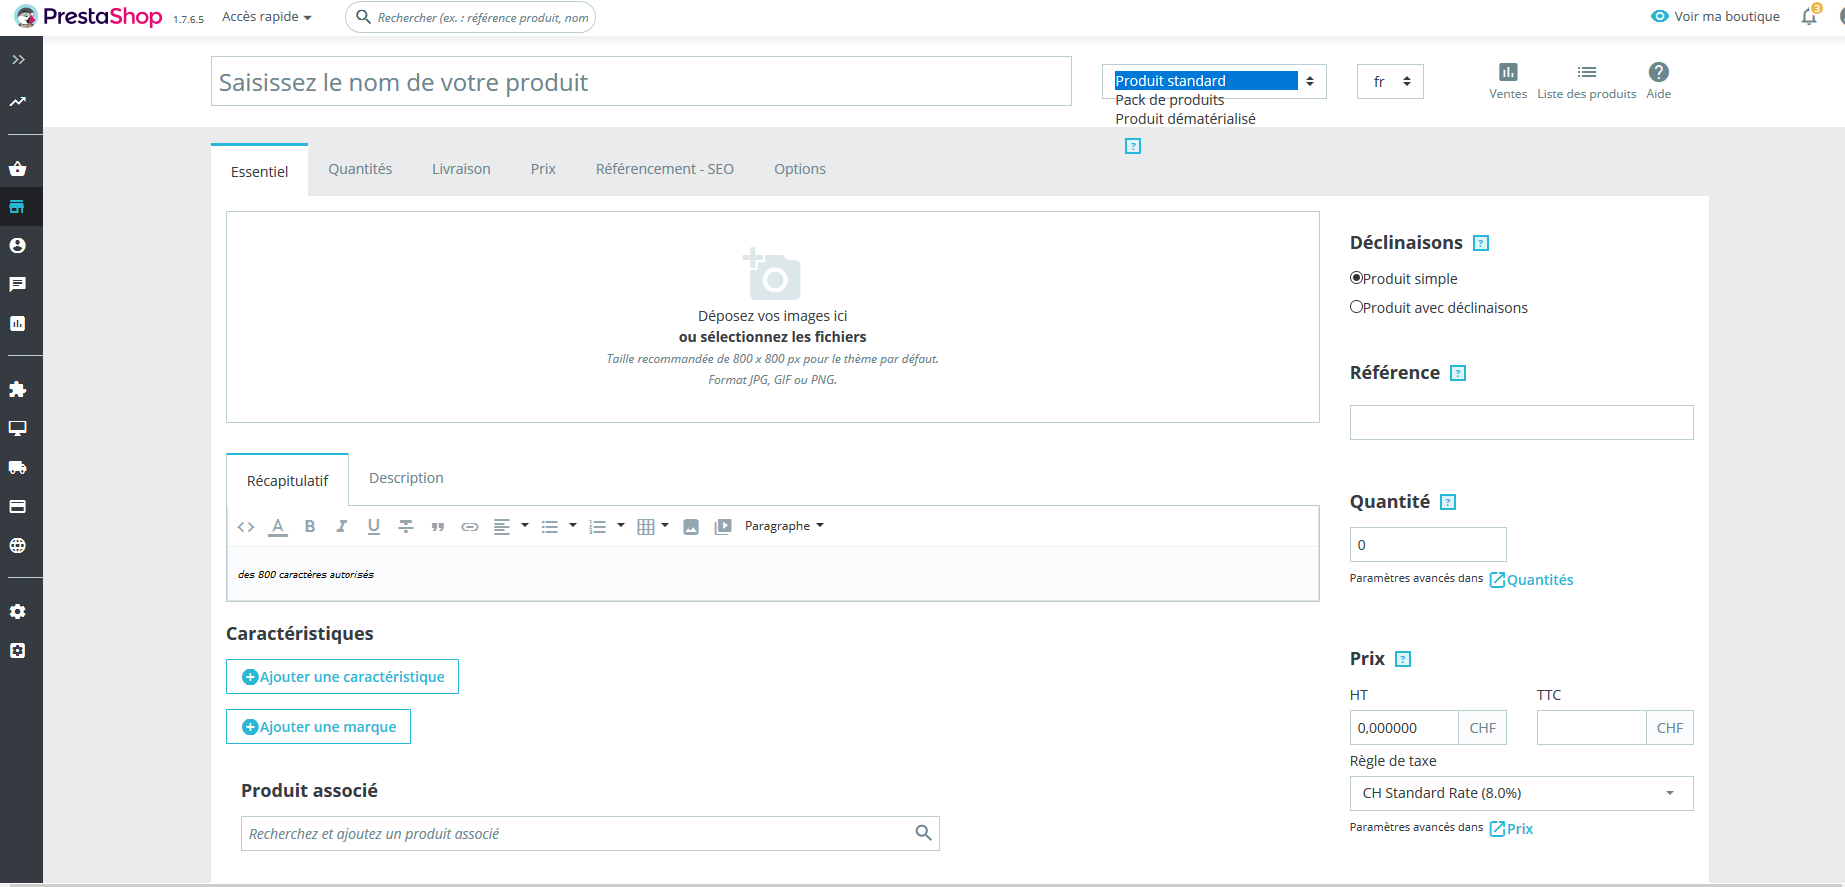
Task: Expand the sidebar with double chevron
Action: [x=18, y=60]
